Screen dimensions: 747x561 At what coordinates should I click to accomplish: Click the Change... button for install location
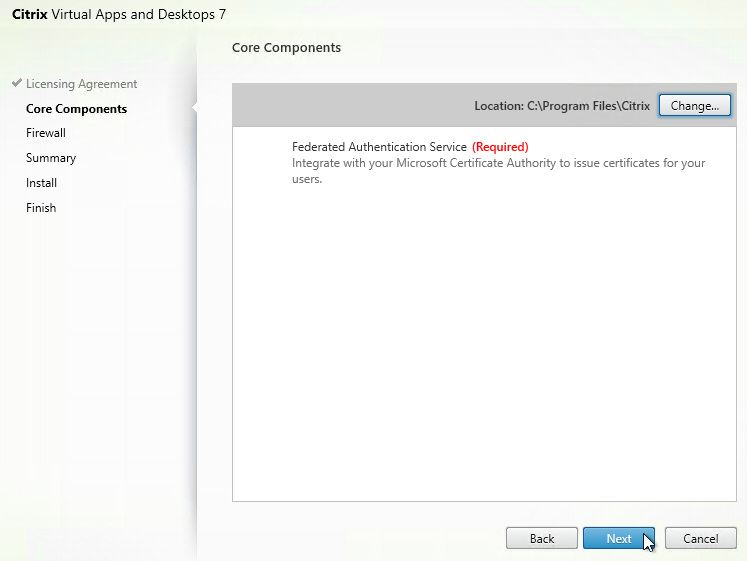coord(695,105)
